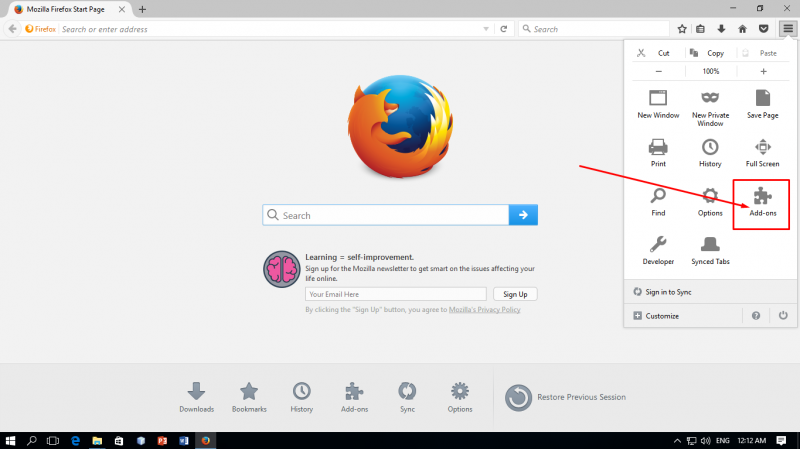Enter Full Screen mode
This screenshot has height=449, width=800.
[762, 153]
